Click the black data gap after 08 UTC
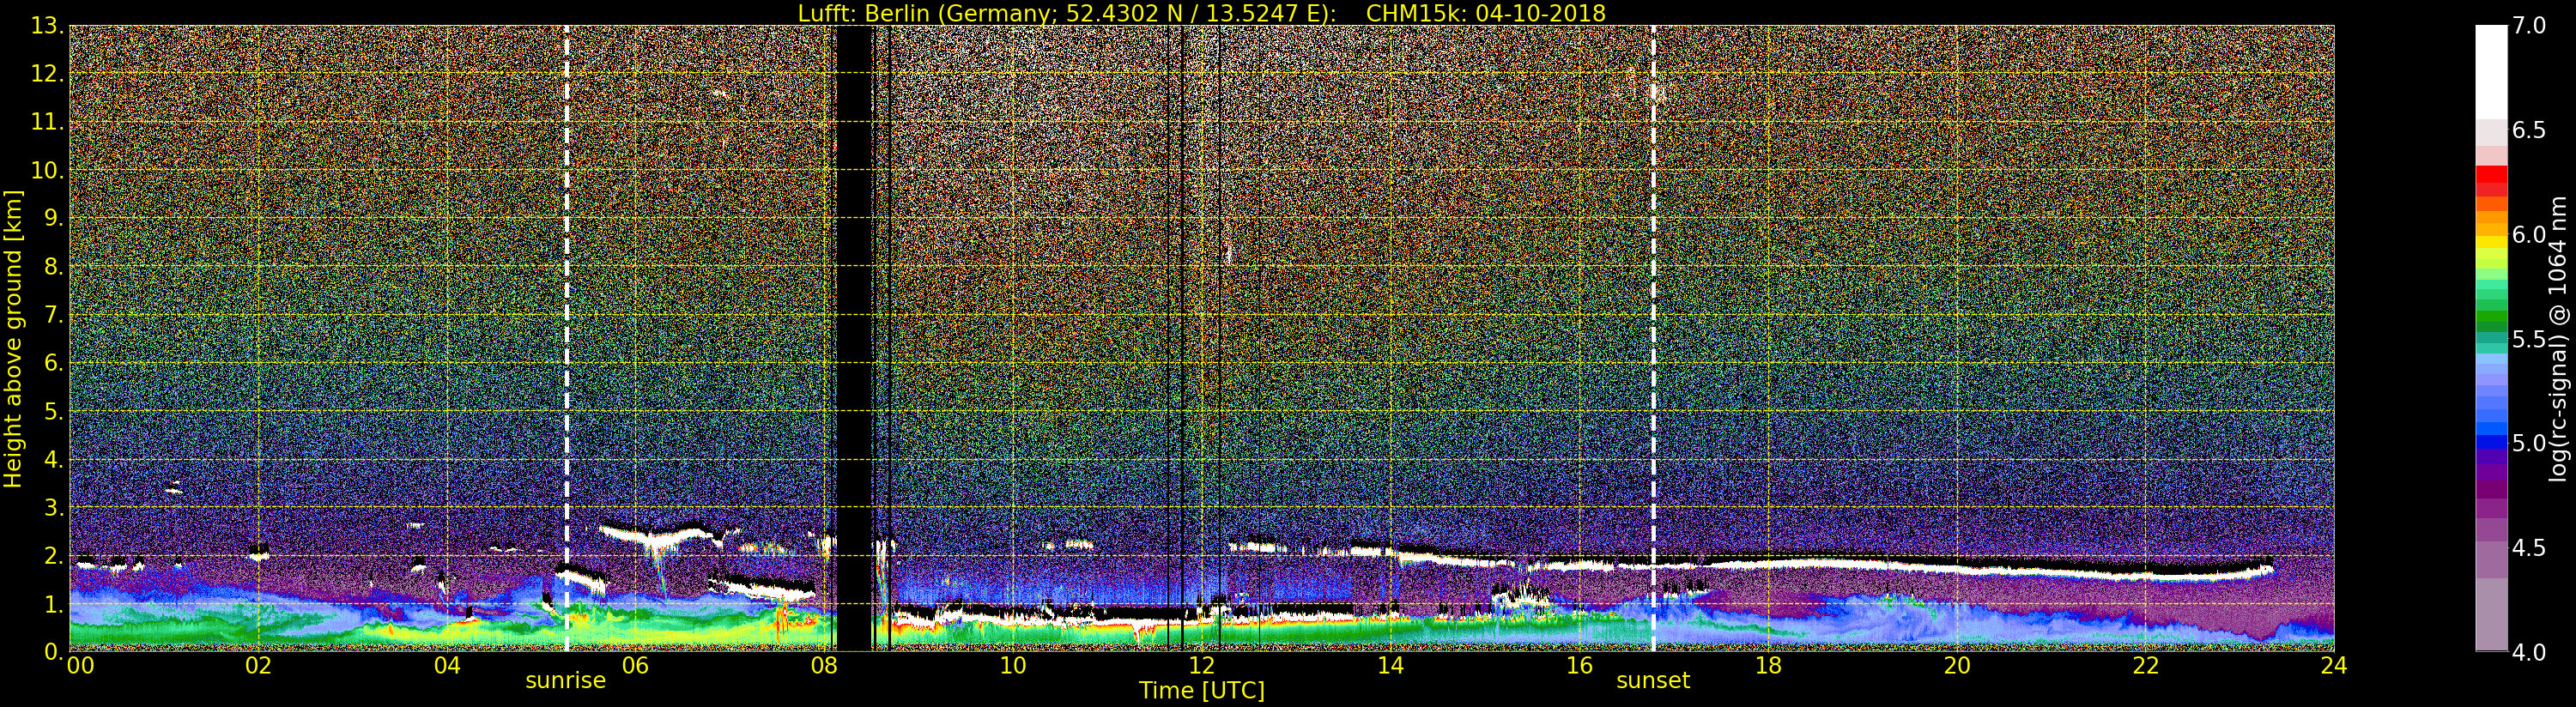 pyautogui.click(x=854, y=338)
